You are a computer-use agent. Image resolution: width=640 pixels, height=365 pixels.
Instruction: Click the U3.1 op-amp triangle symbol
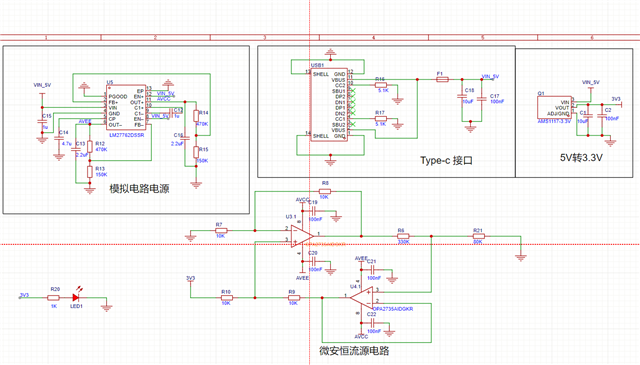(302, 236)
